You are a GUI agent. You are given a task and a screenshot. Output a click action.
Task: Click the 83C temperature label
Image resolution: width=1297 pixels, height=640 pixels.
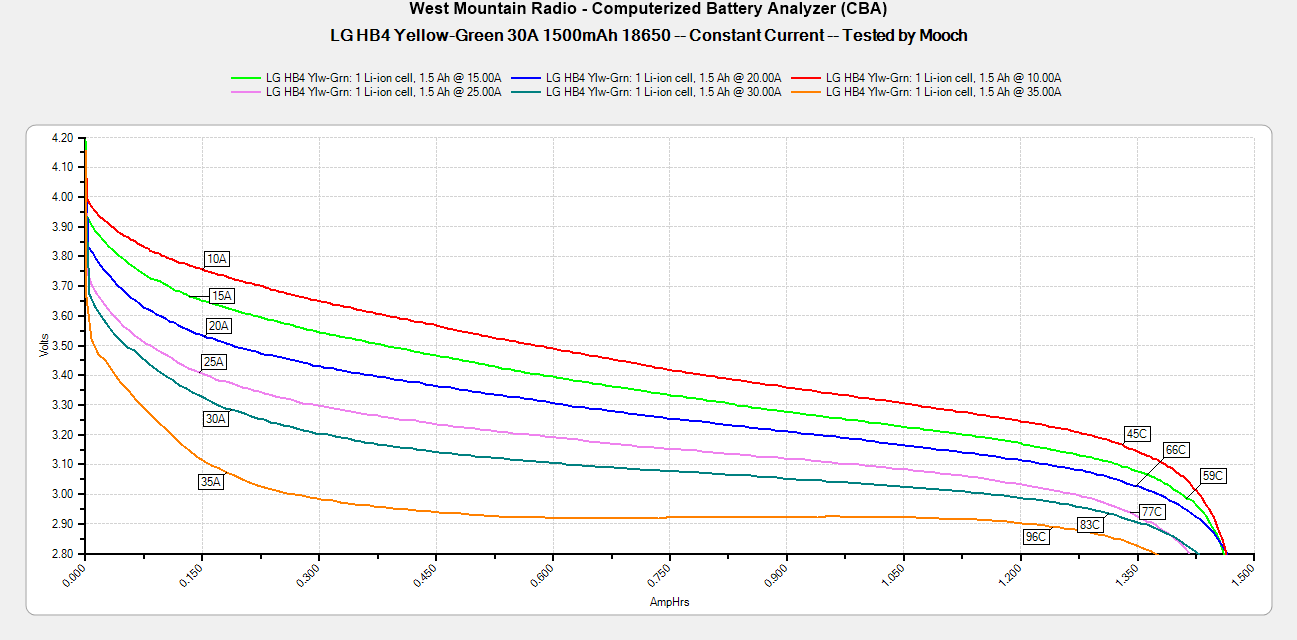click(1090, 525)
